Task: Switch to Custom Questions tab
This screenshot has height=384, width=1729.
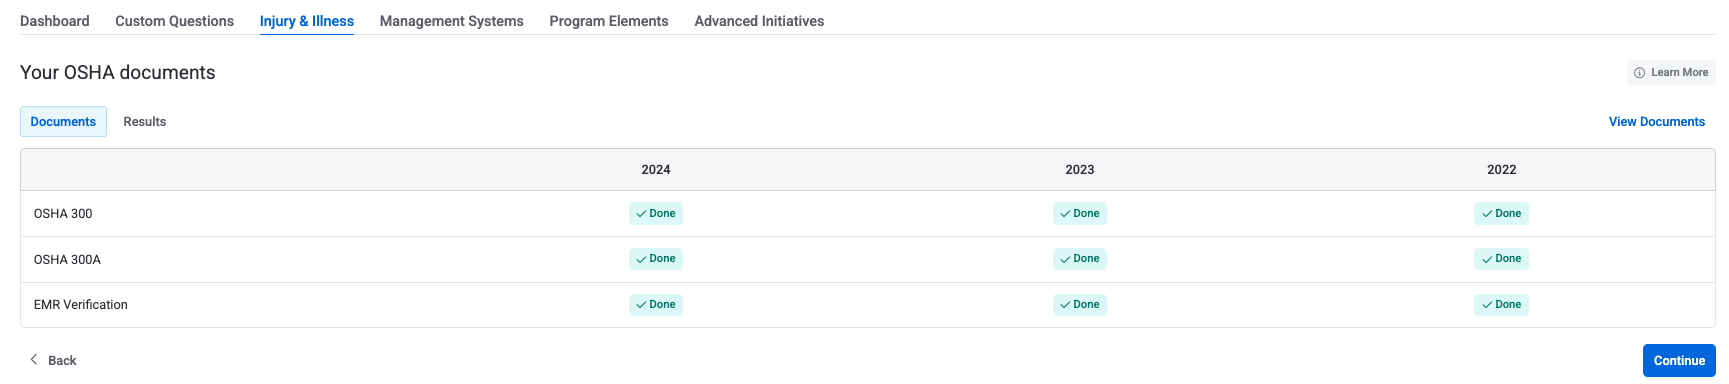Action: coord(174,21)
